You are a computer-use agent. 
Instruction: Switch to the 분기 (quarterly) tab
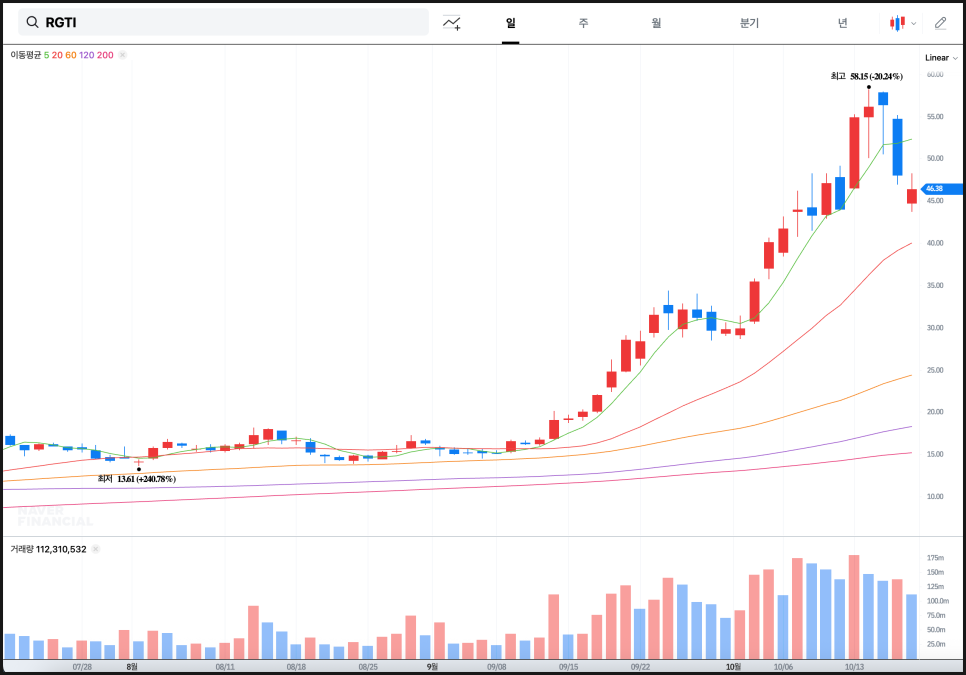pyautogui.click(x=749, y=22)
